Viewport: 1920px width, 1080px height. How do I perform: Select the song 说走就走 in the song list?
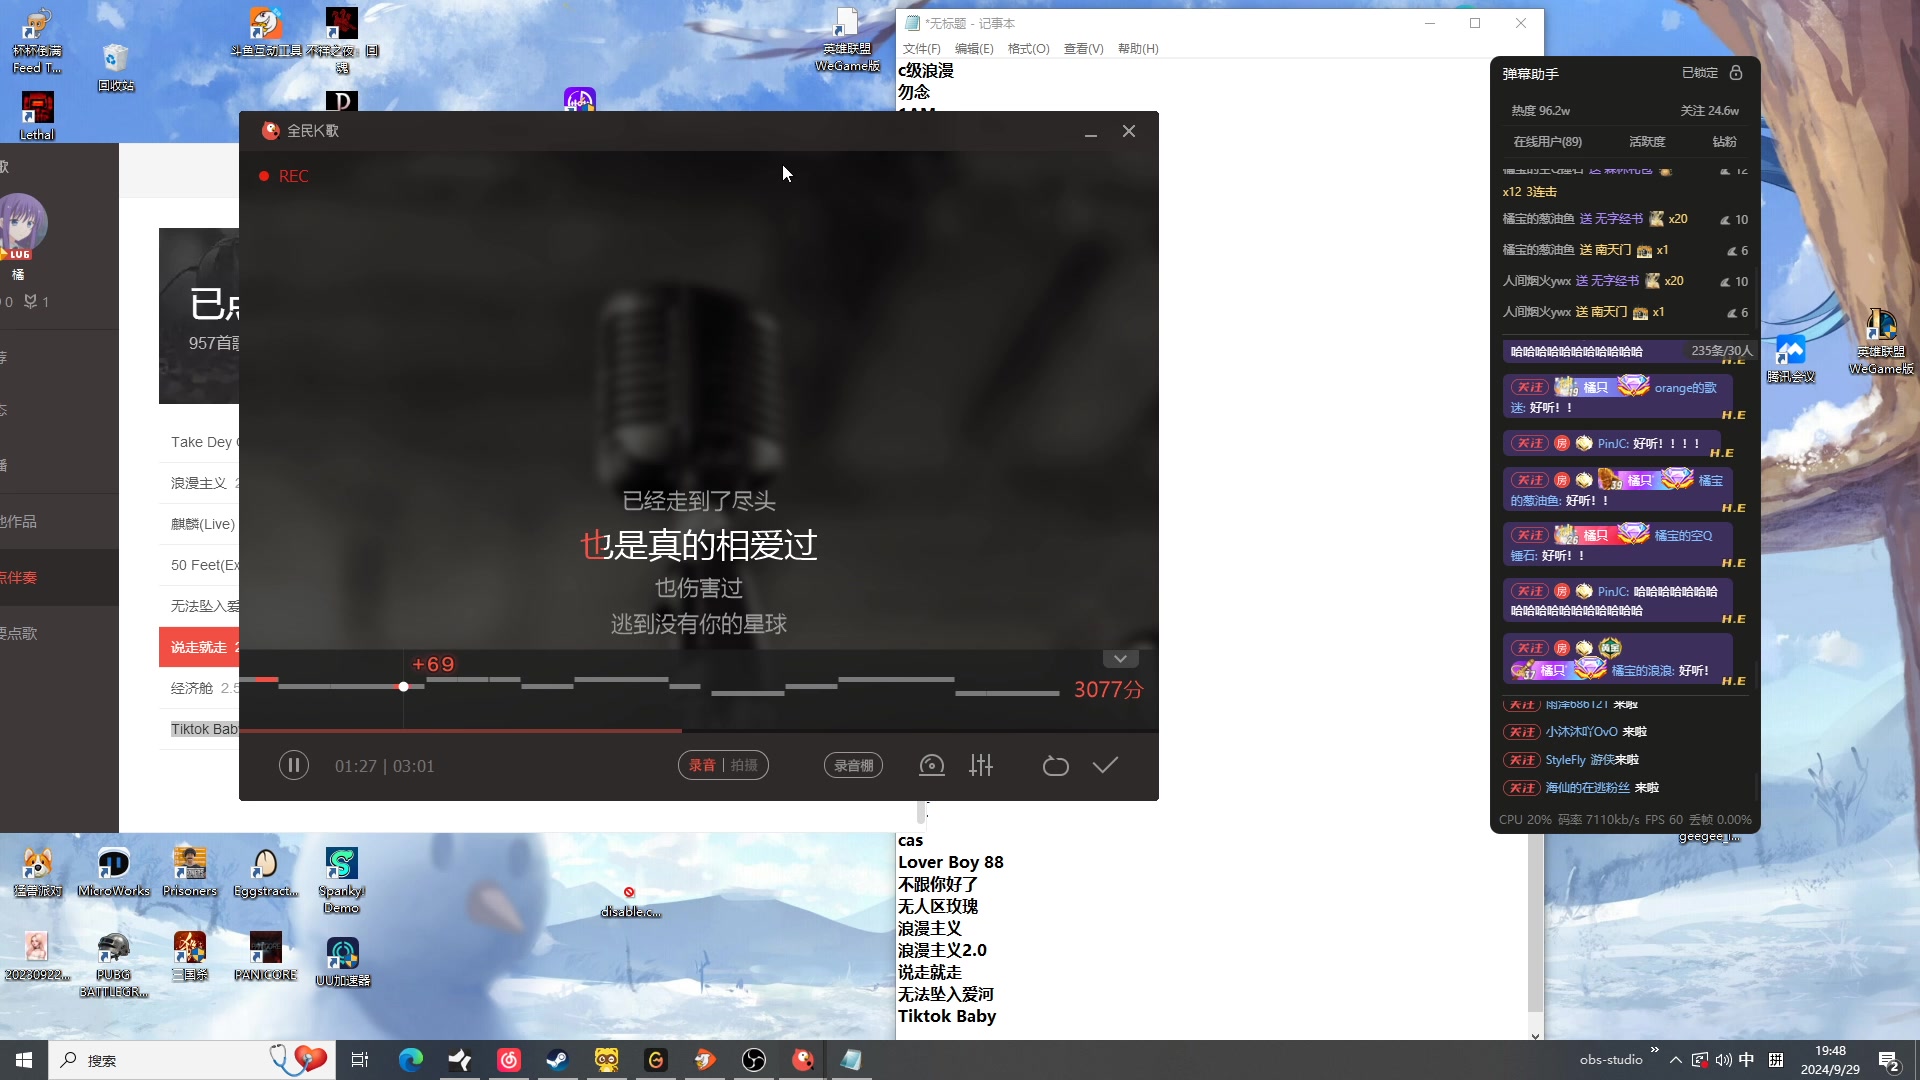(x=200, y=647)
